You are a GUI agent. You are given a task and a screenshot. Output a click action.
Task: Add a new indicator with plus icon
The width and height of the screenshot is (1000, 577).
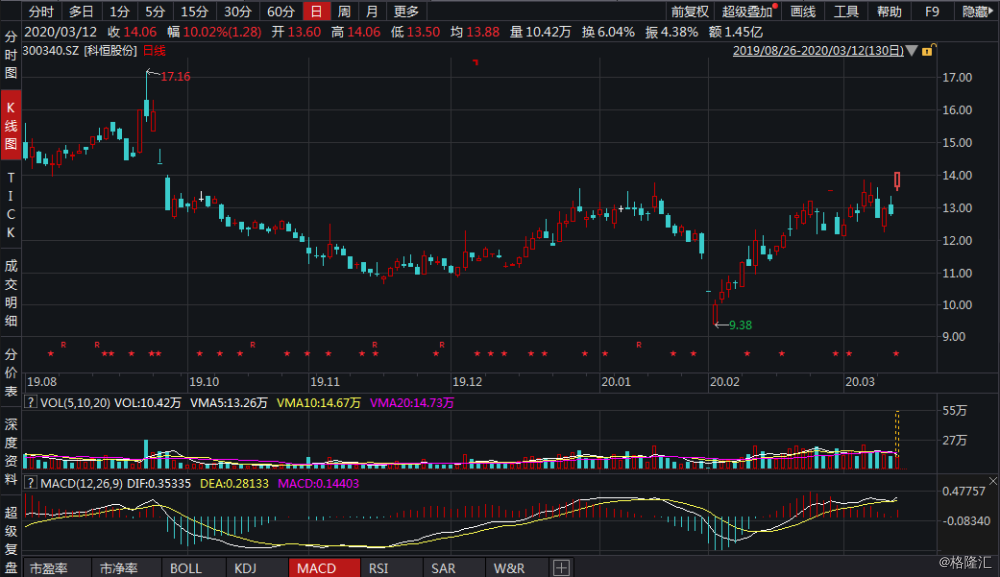click(561, 567)
